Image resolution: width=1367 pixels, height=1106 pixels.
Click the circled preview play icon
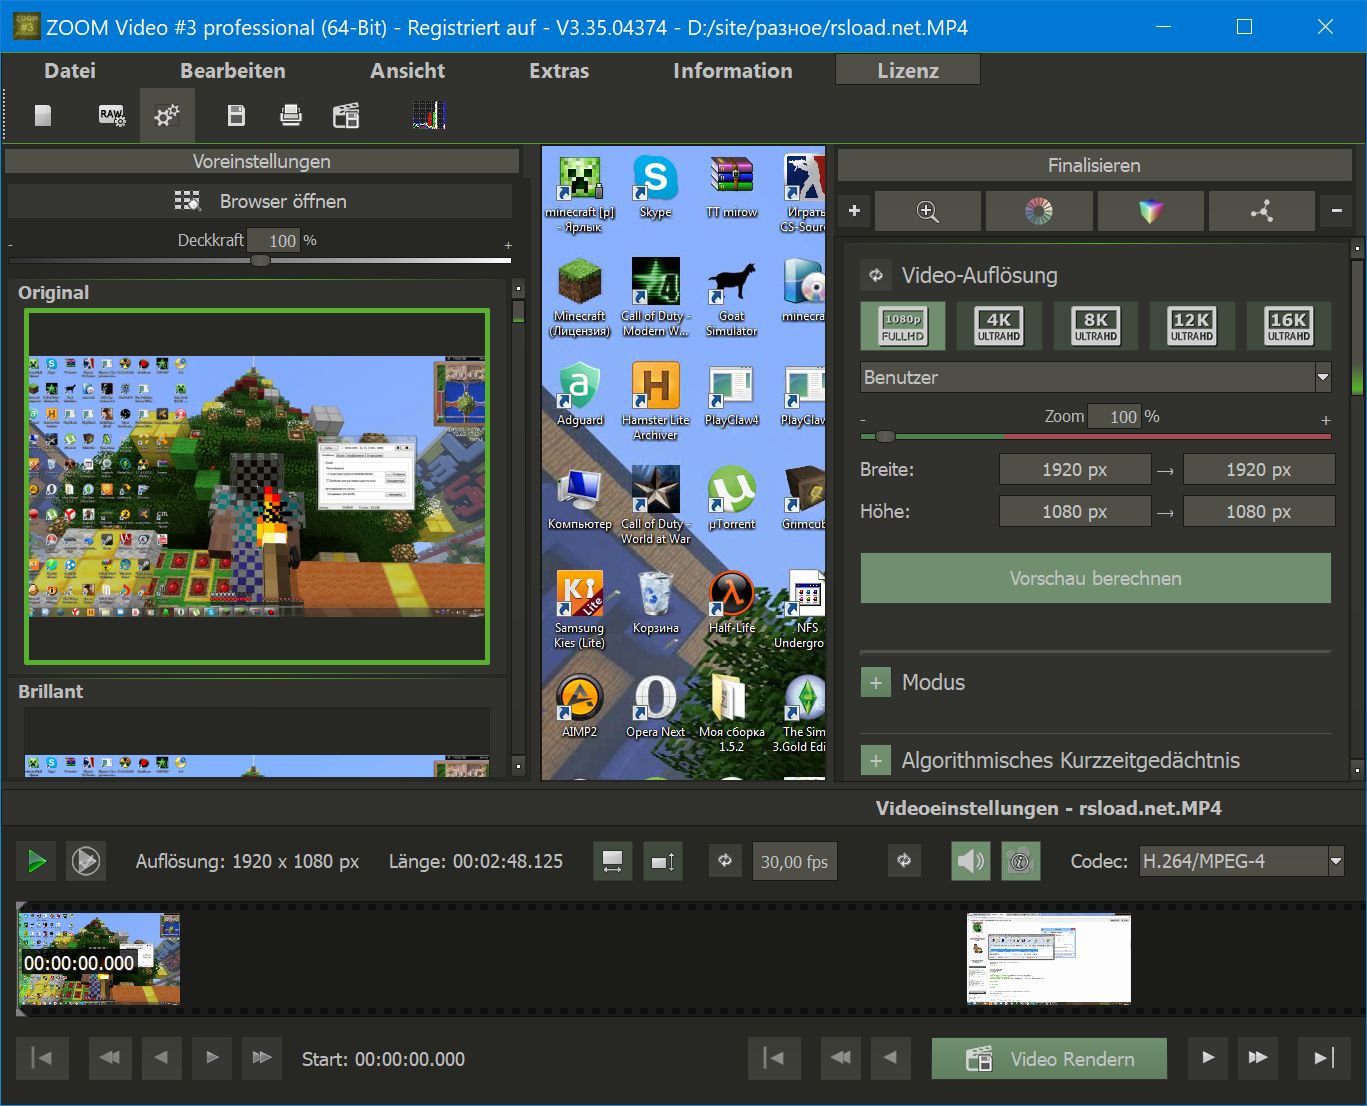[86, 861]
